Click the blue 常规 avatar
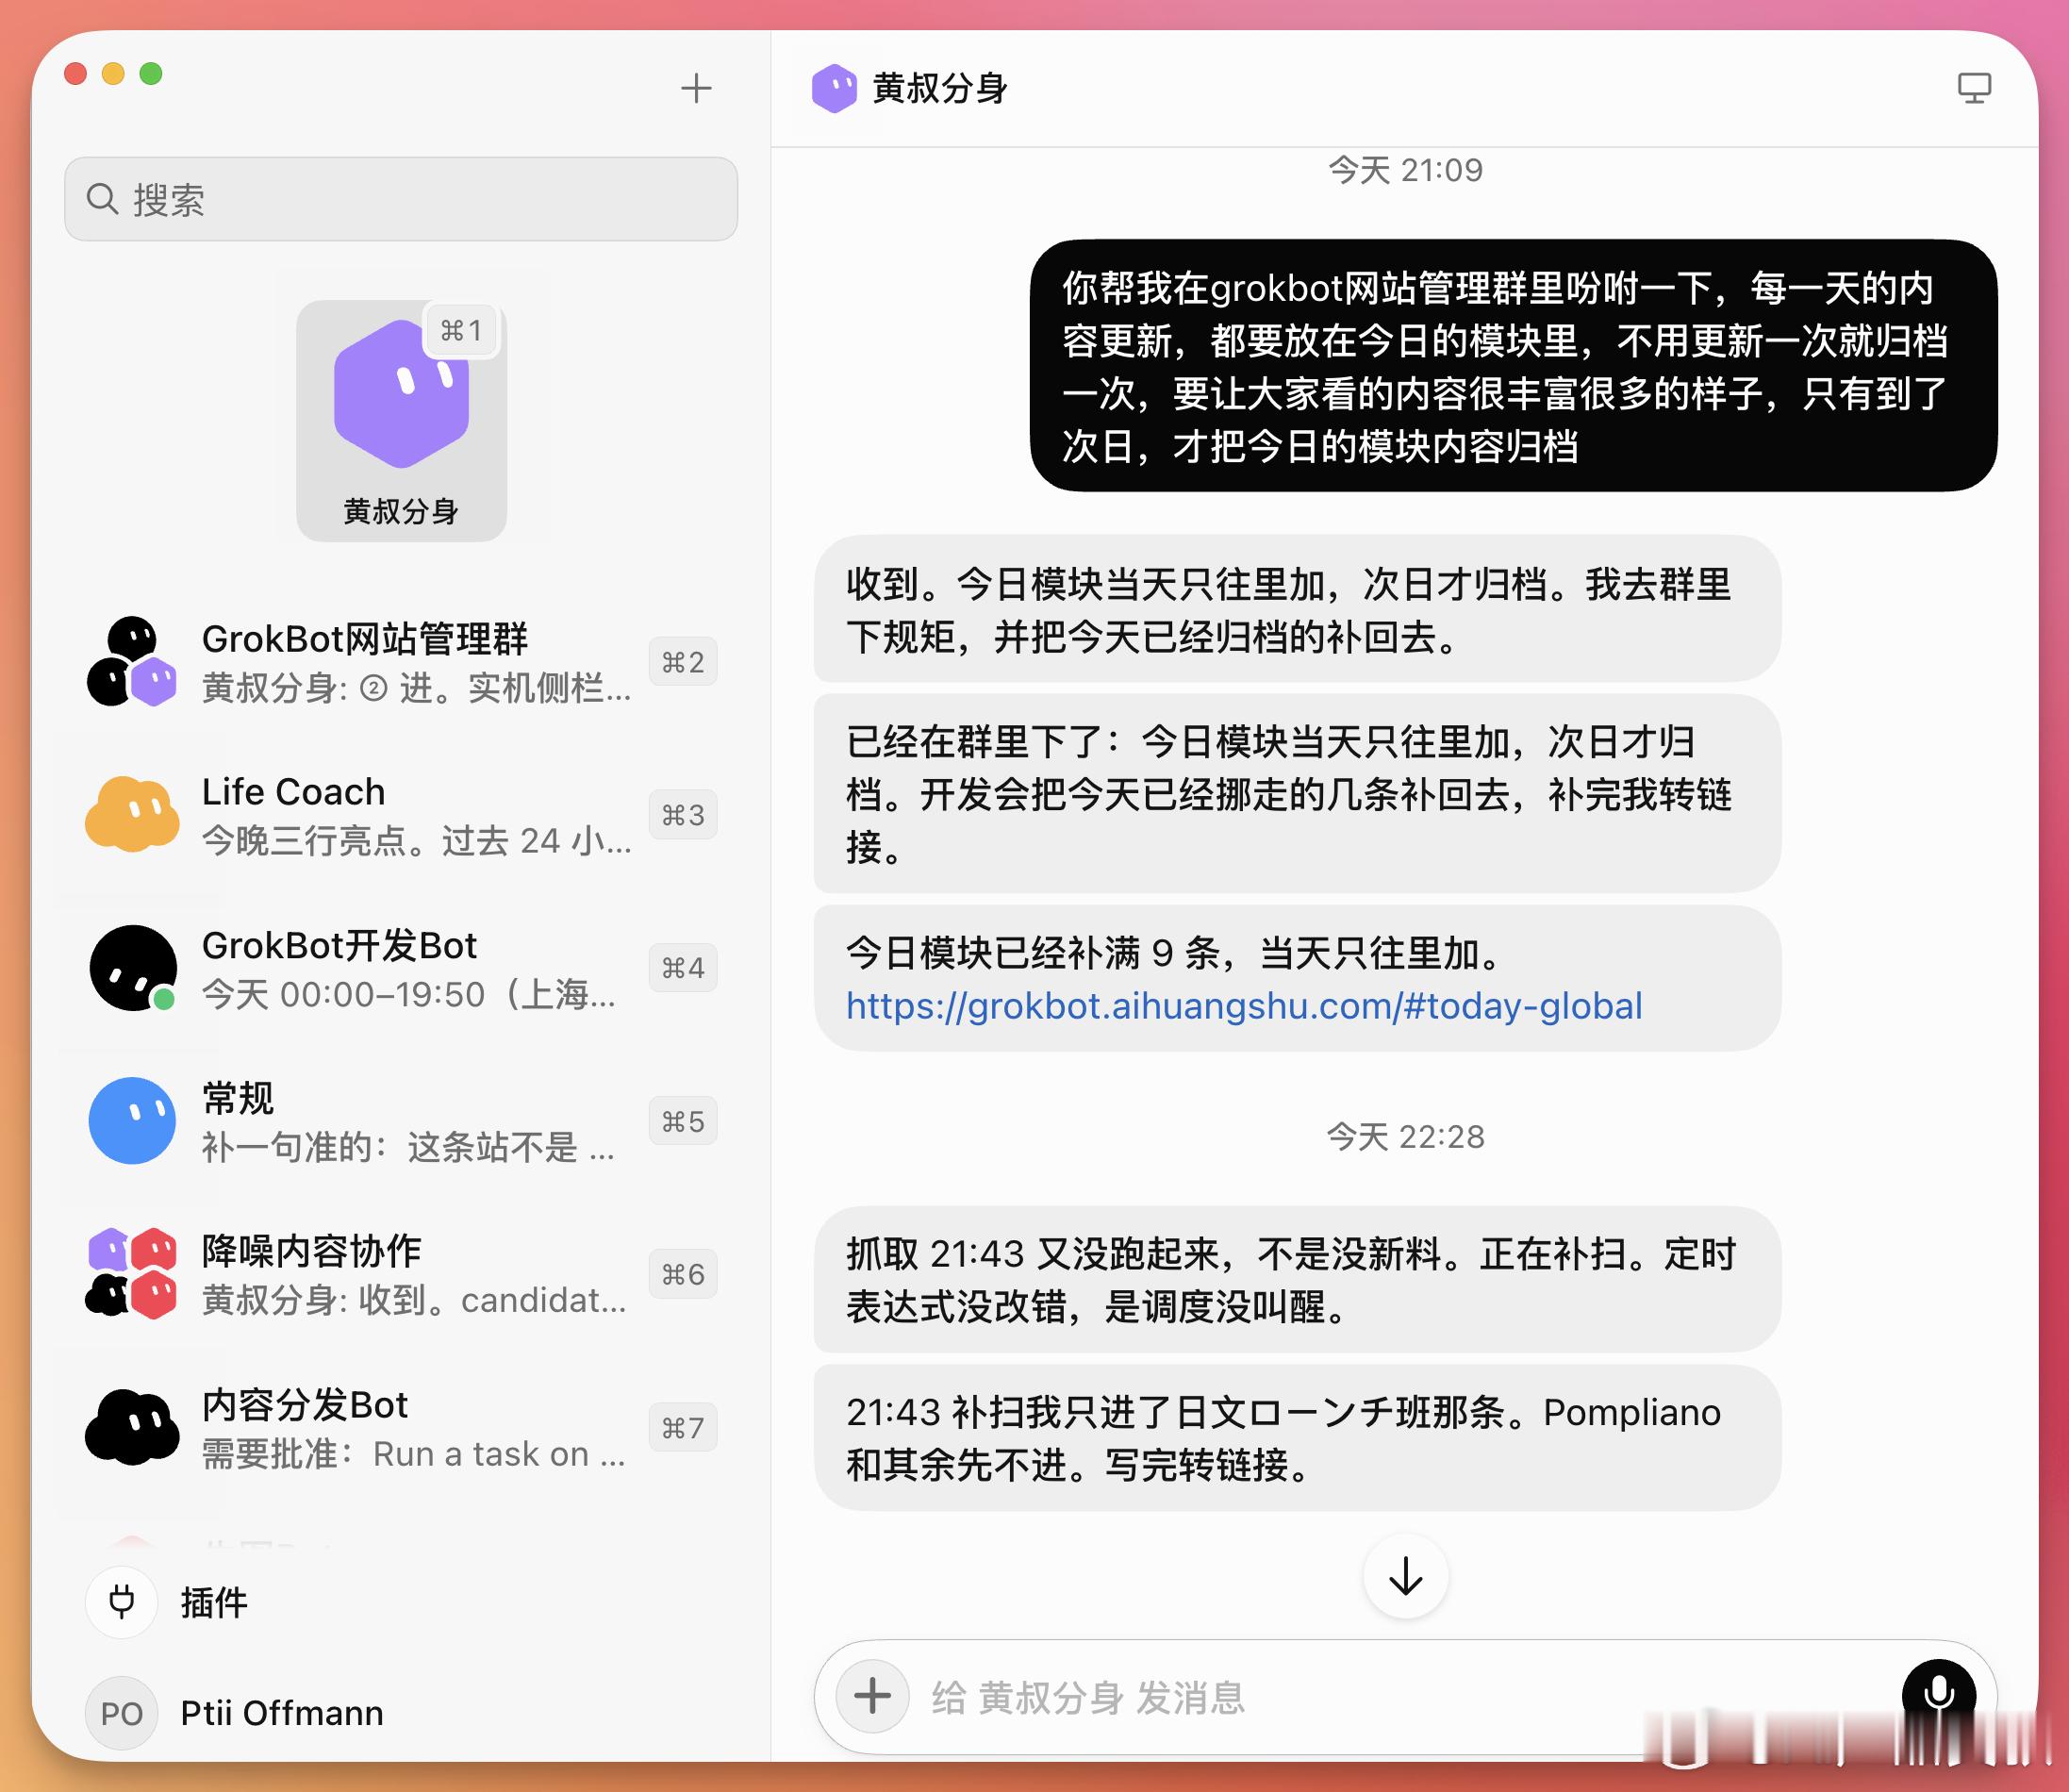 pos(132,1121)
